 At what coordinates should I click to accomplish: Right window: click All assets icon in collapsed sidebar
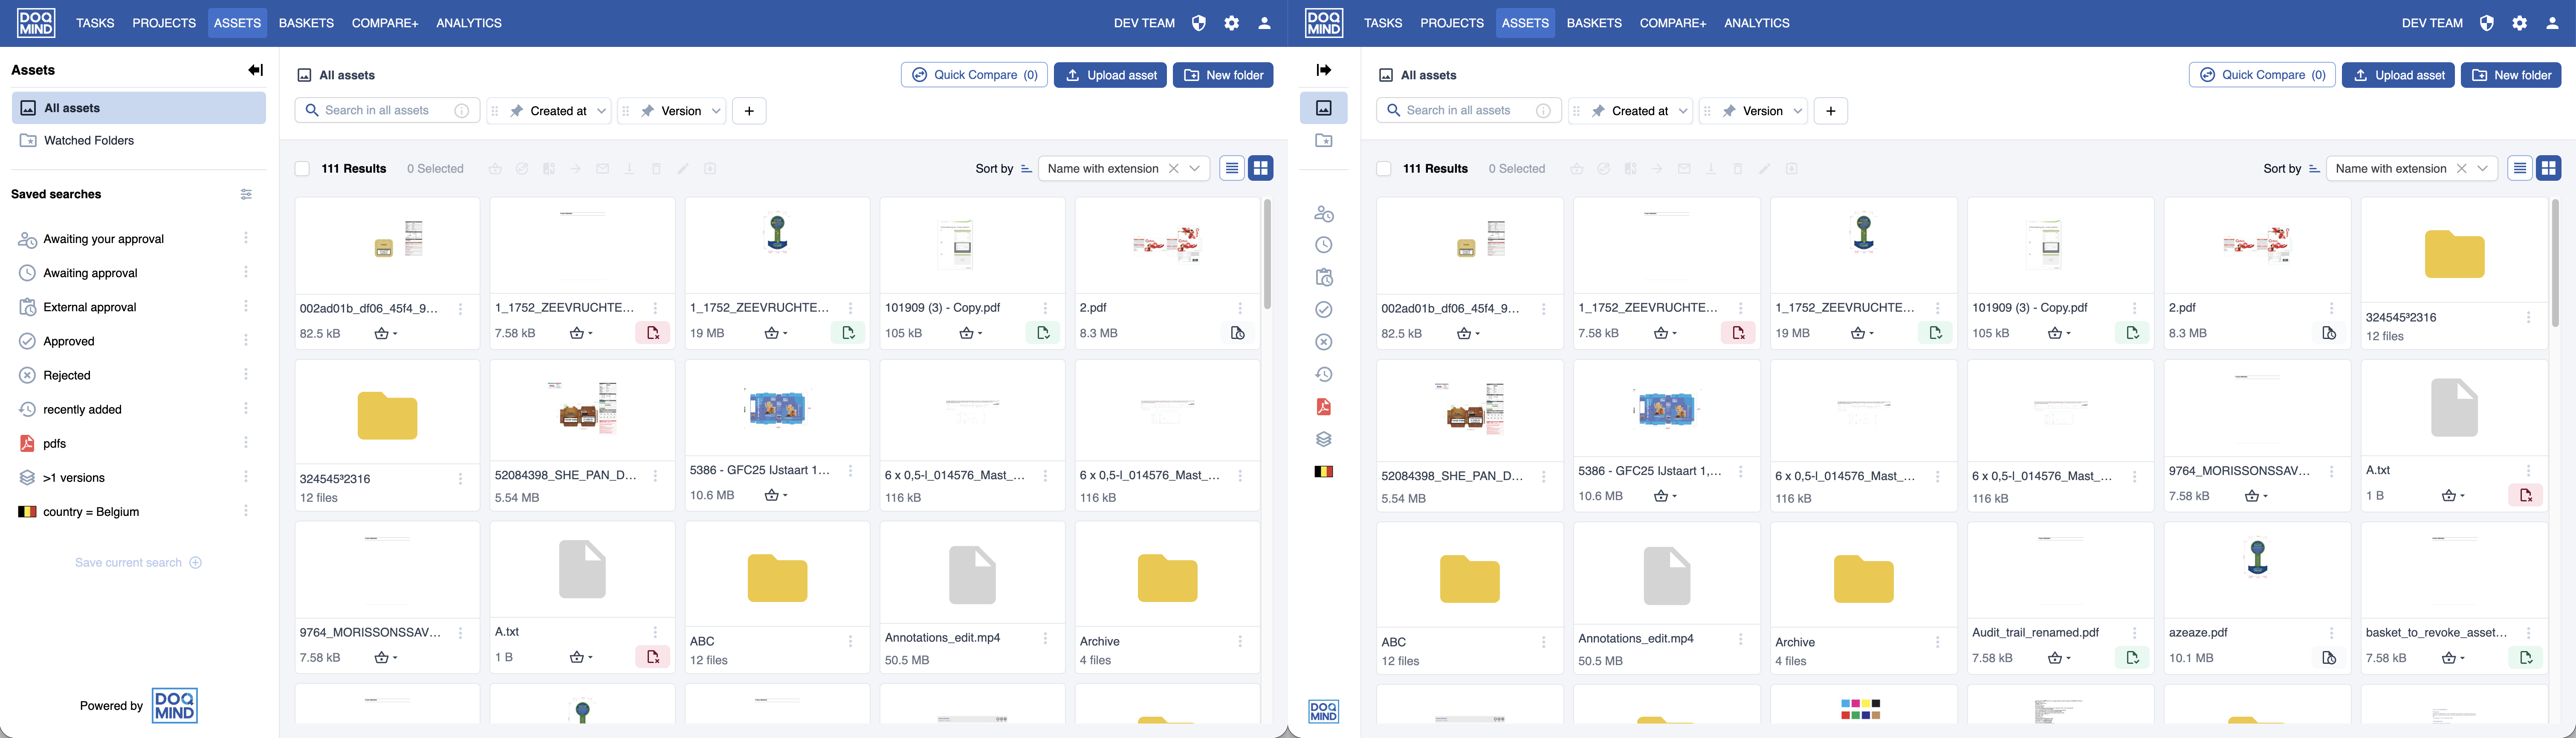1324,108
